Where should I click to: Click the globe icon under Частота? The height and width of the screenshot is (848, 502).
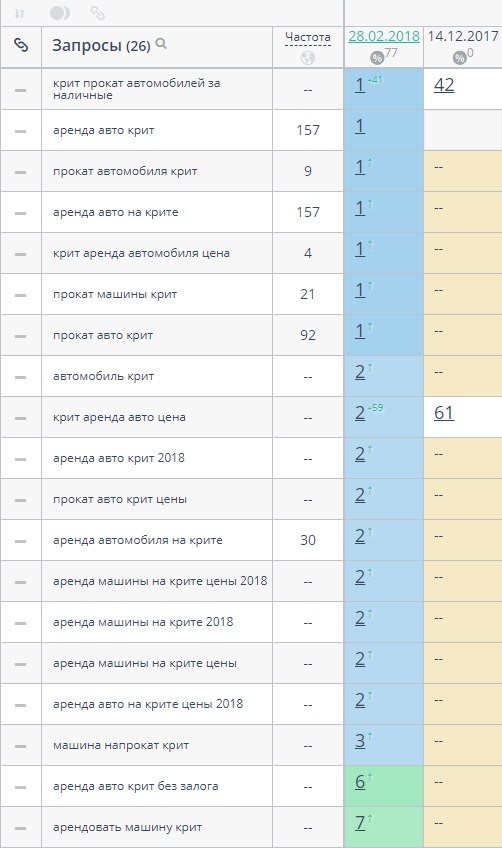tap(308, 58)
